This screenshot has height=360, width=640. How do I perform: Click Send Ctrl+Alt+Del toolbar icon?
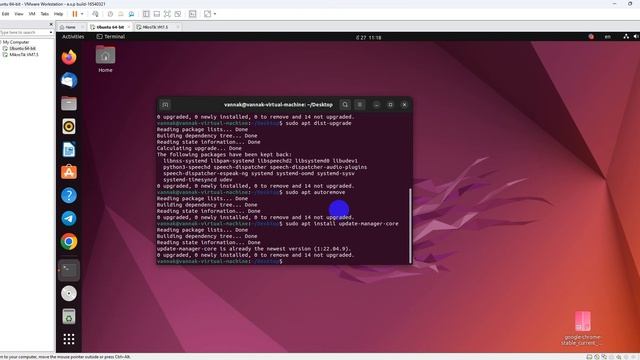coord(95,14)
